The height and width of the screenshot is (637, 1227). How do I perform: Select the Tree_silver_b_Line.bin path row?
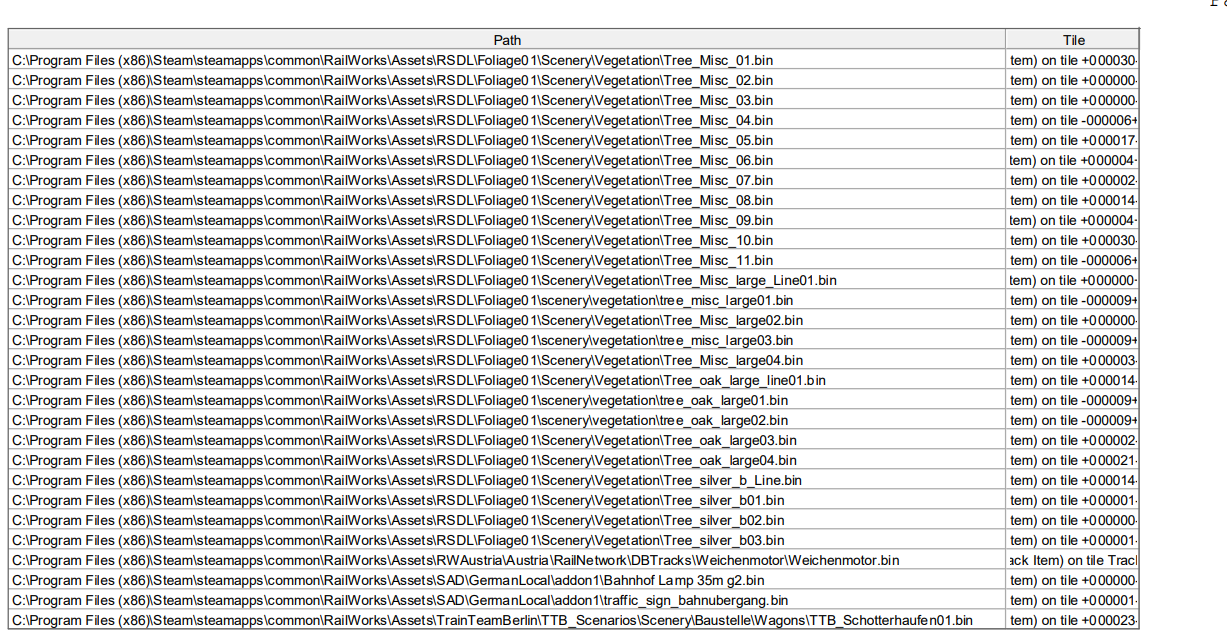point(507,480)
